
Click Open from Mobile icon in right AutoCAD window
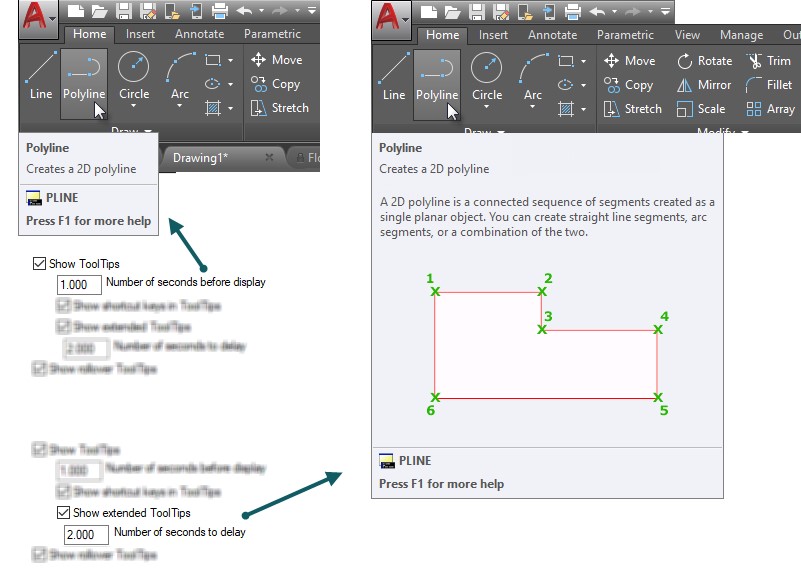pos(524,11)
